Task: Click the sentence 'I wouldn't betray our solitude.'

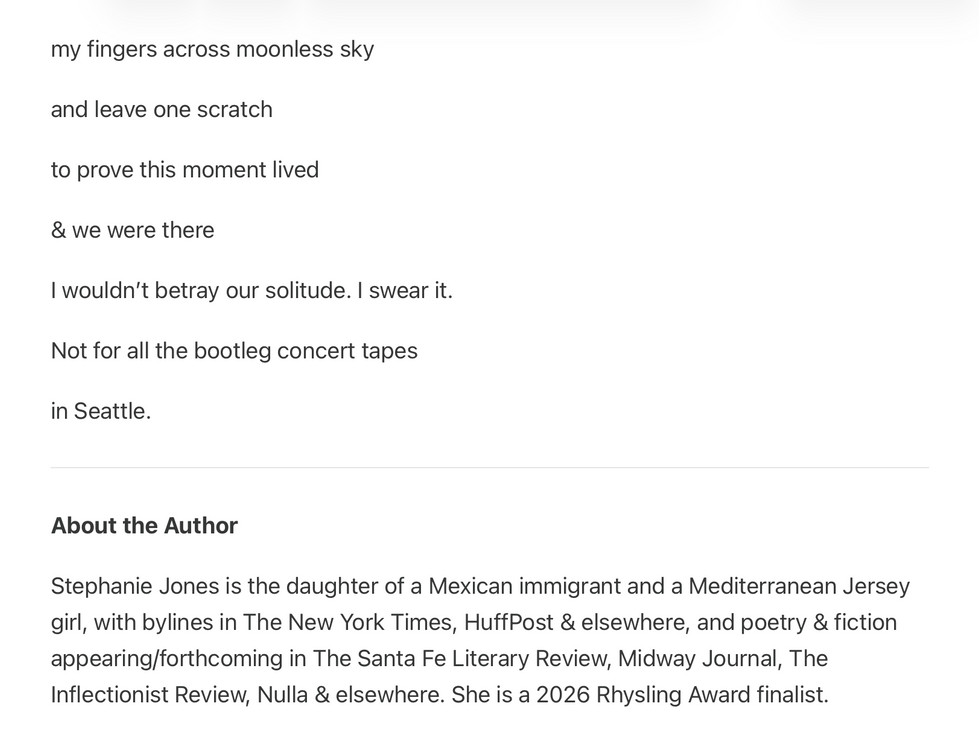Action: [x=201, y=291]
